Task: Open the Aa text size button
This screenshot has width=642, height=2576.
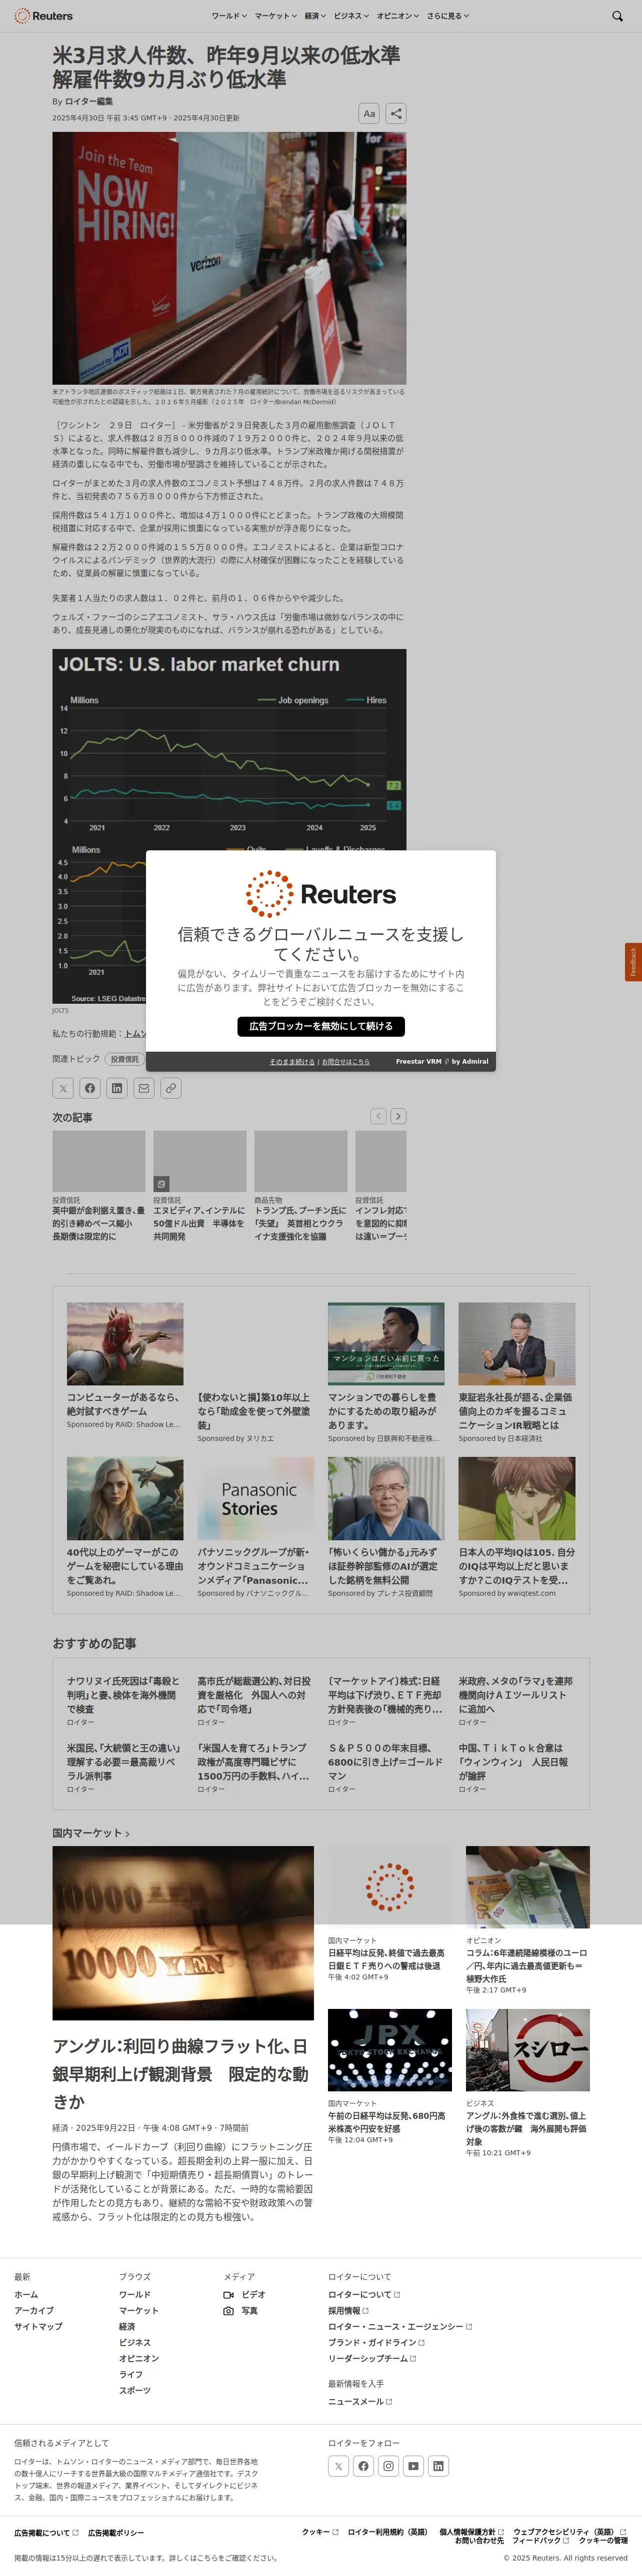Action: point(369,113)
